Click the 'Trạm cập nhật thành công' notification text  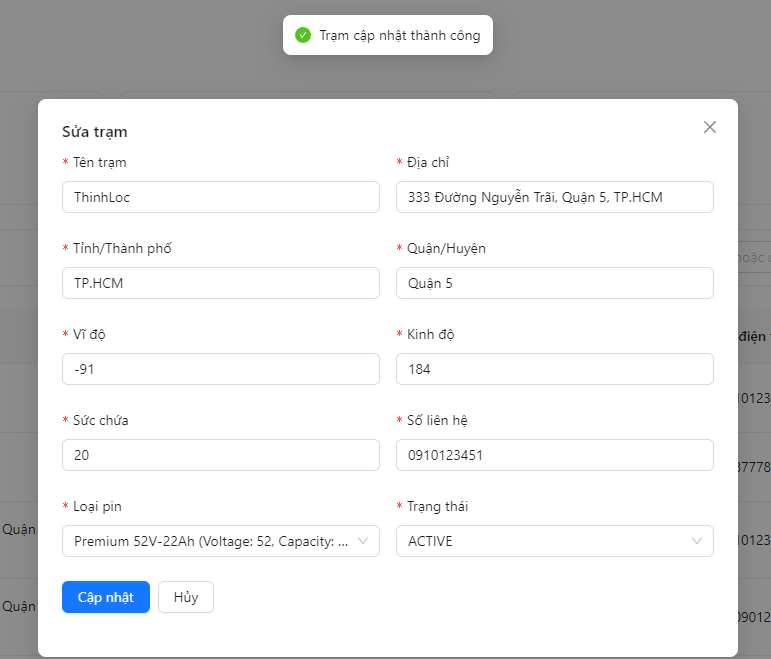(x=399, y=35)
